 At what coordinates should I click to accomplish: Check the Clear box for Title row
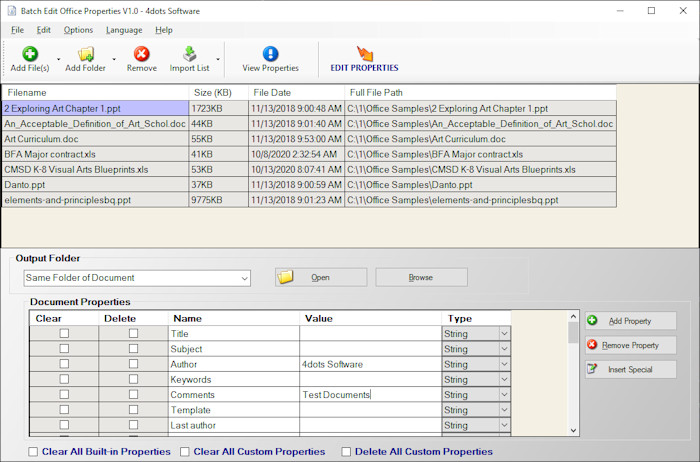[x=64, y=334]
